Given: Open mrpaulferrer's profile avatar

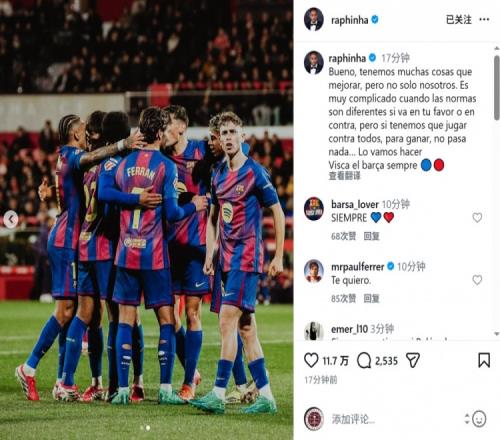Looking at the screenshot, I should click(x=314, y=271).
